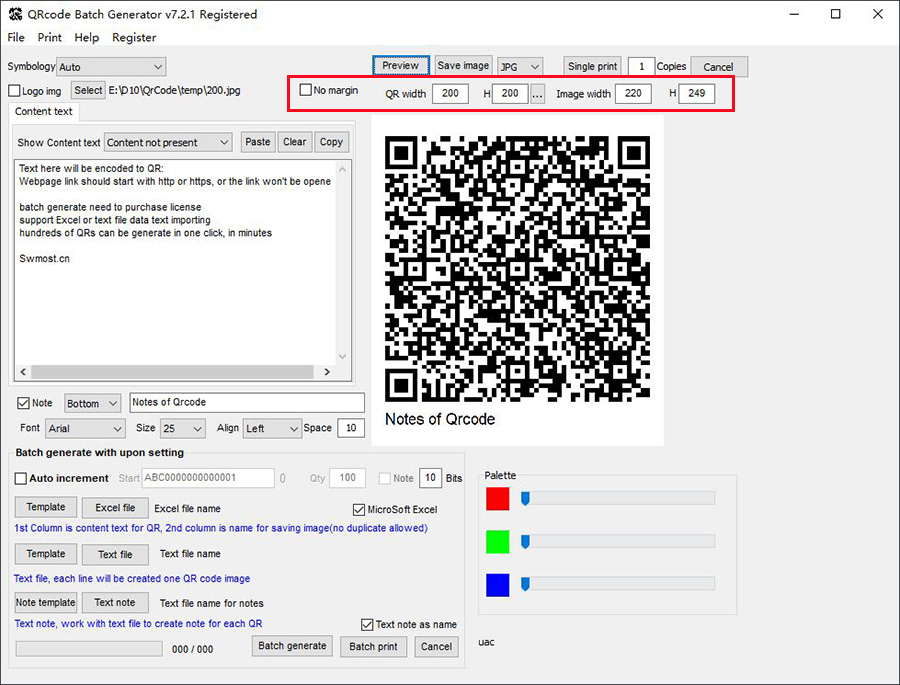900x685 pixels.
Task: Click the Clear button
Action: (294, 142)
